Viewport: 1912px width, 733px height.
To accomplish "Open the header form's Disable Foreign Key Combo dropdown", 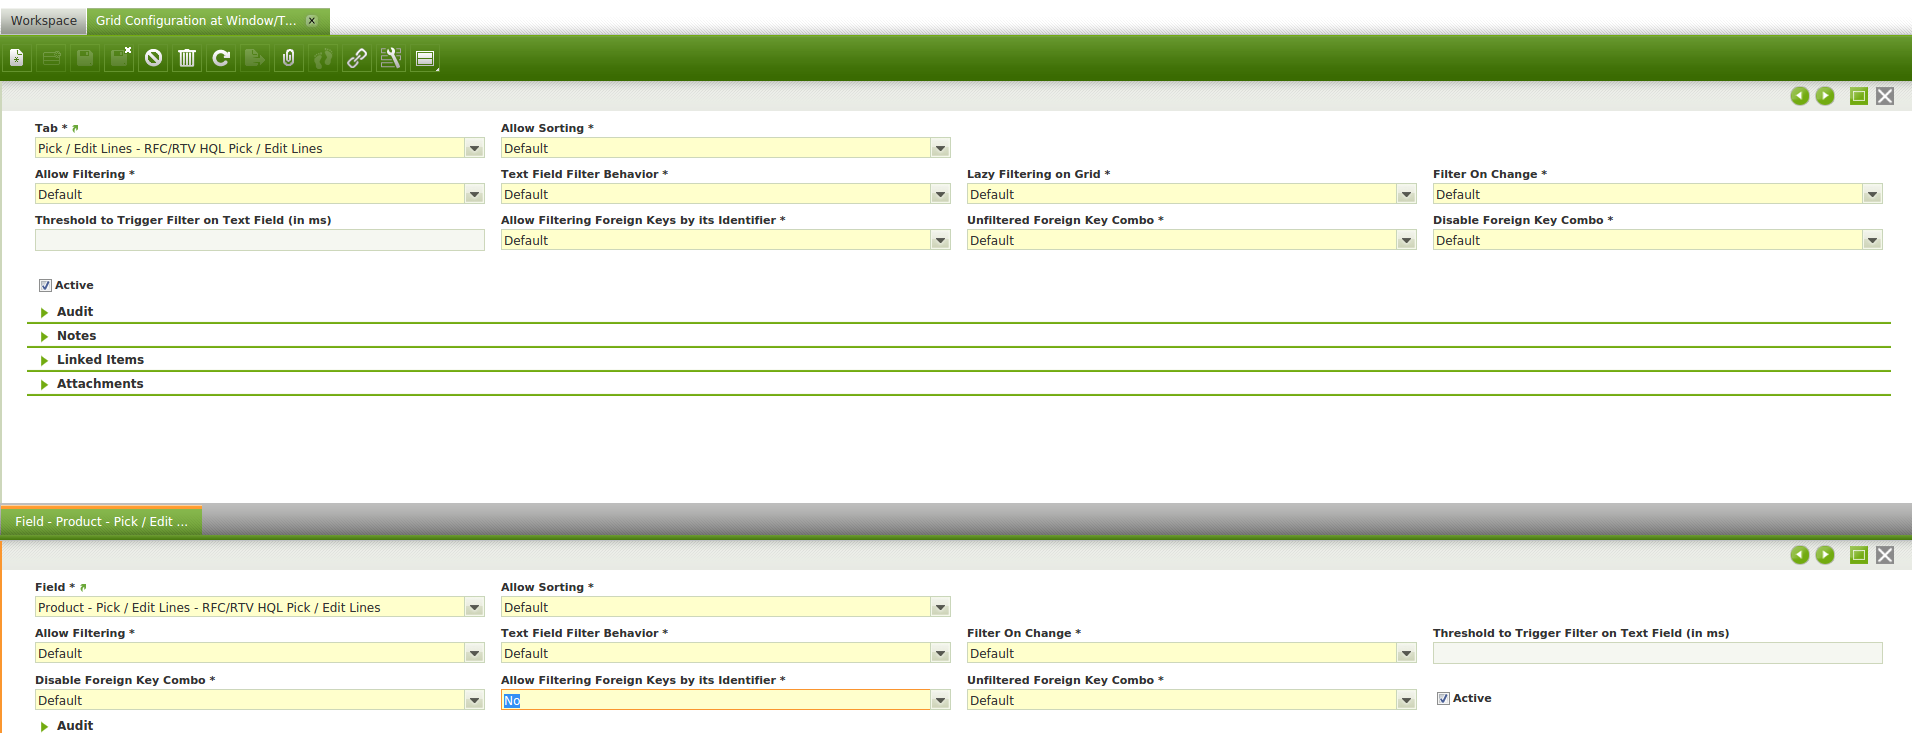I will pos(1873,240).
